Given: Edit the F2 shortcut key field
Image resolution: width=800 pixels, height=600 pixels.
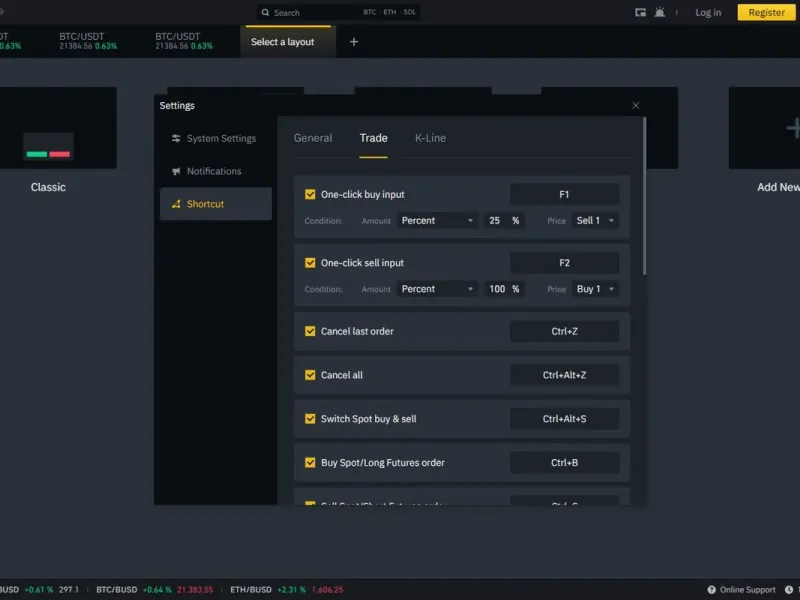Looking at the screenshot, I should [x=564, y=263].
